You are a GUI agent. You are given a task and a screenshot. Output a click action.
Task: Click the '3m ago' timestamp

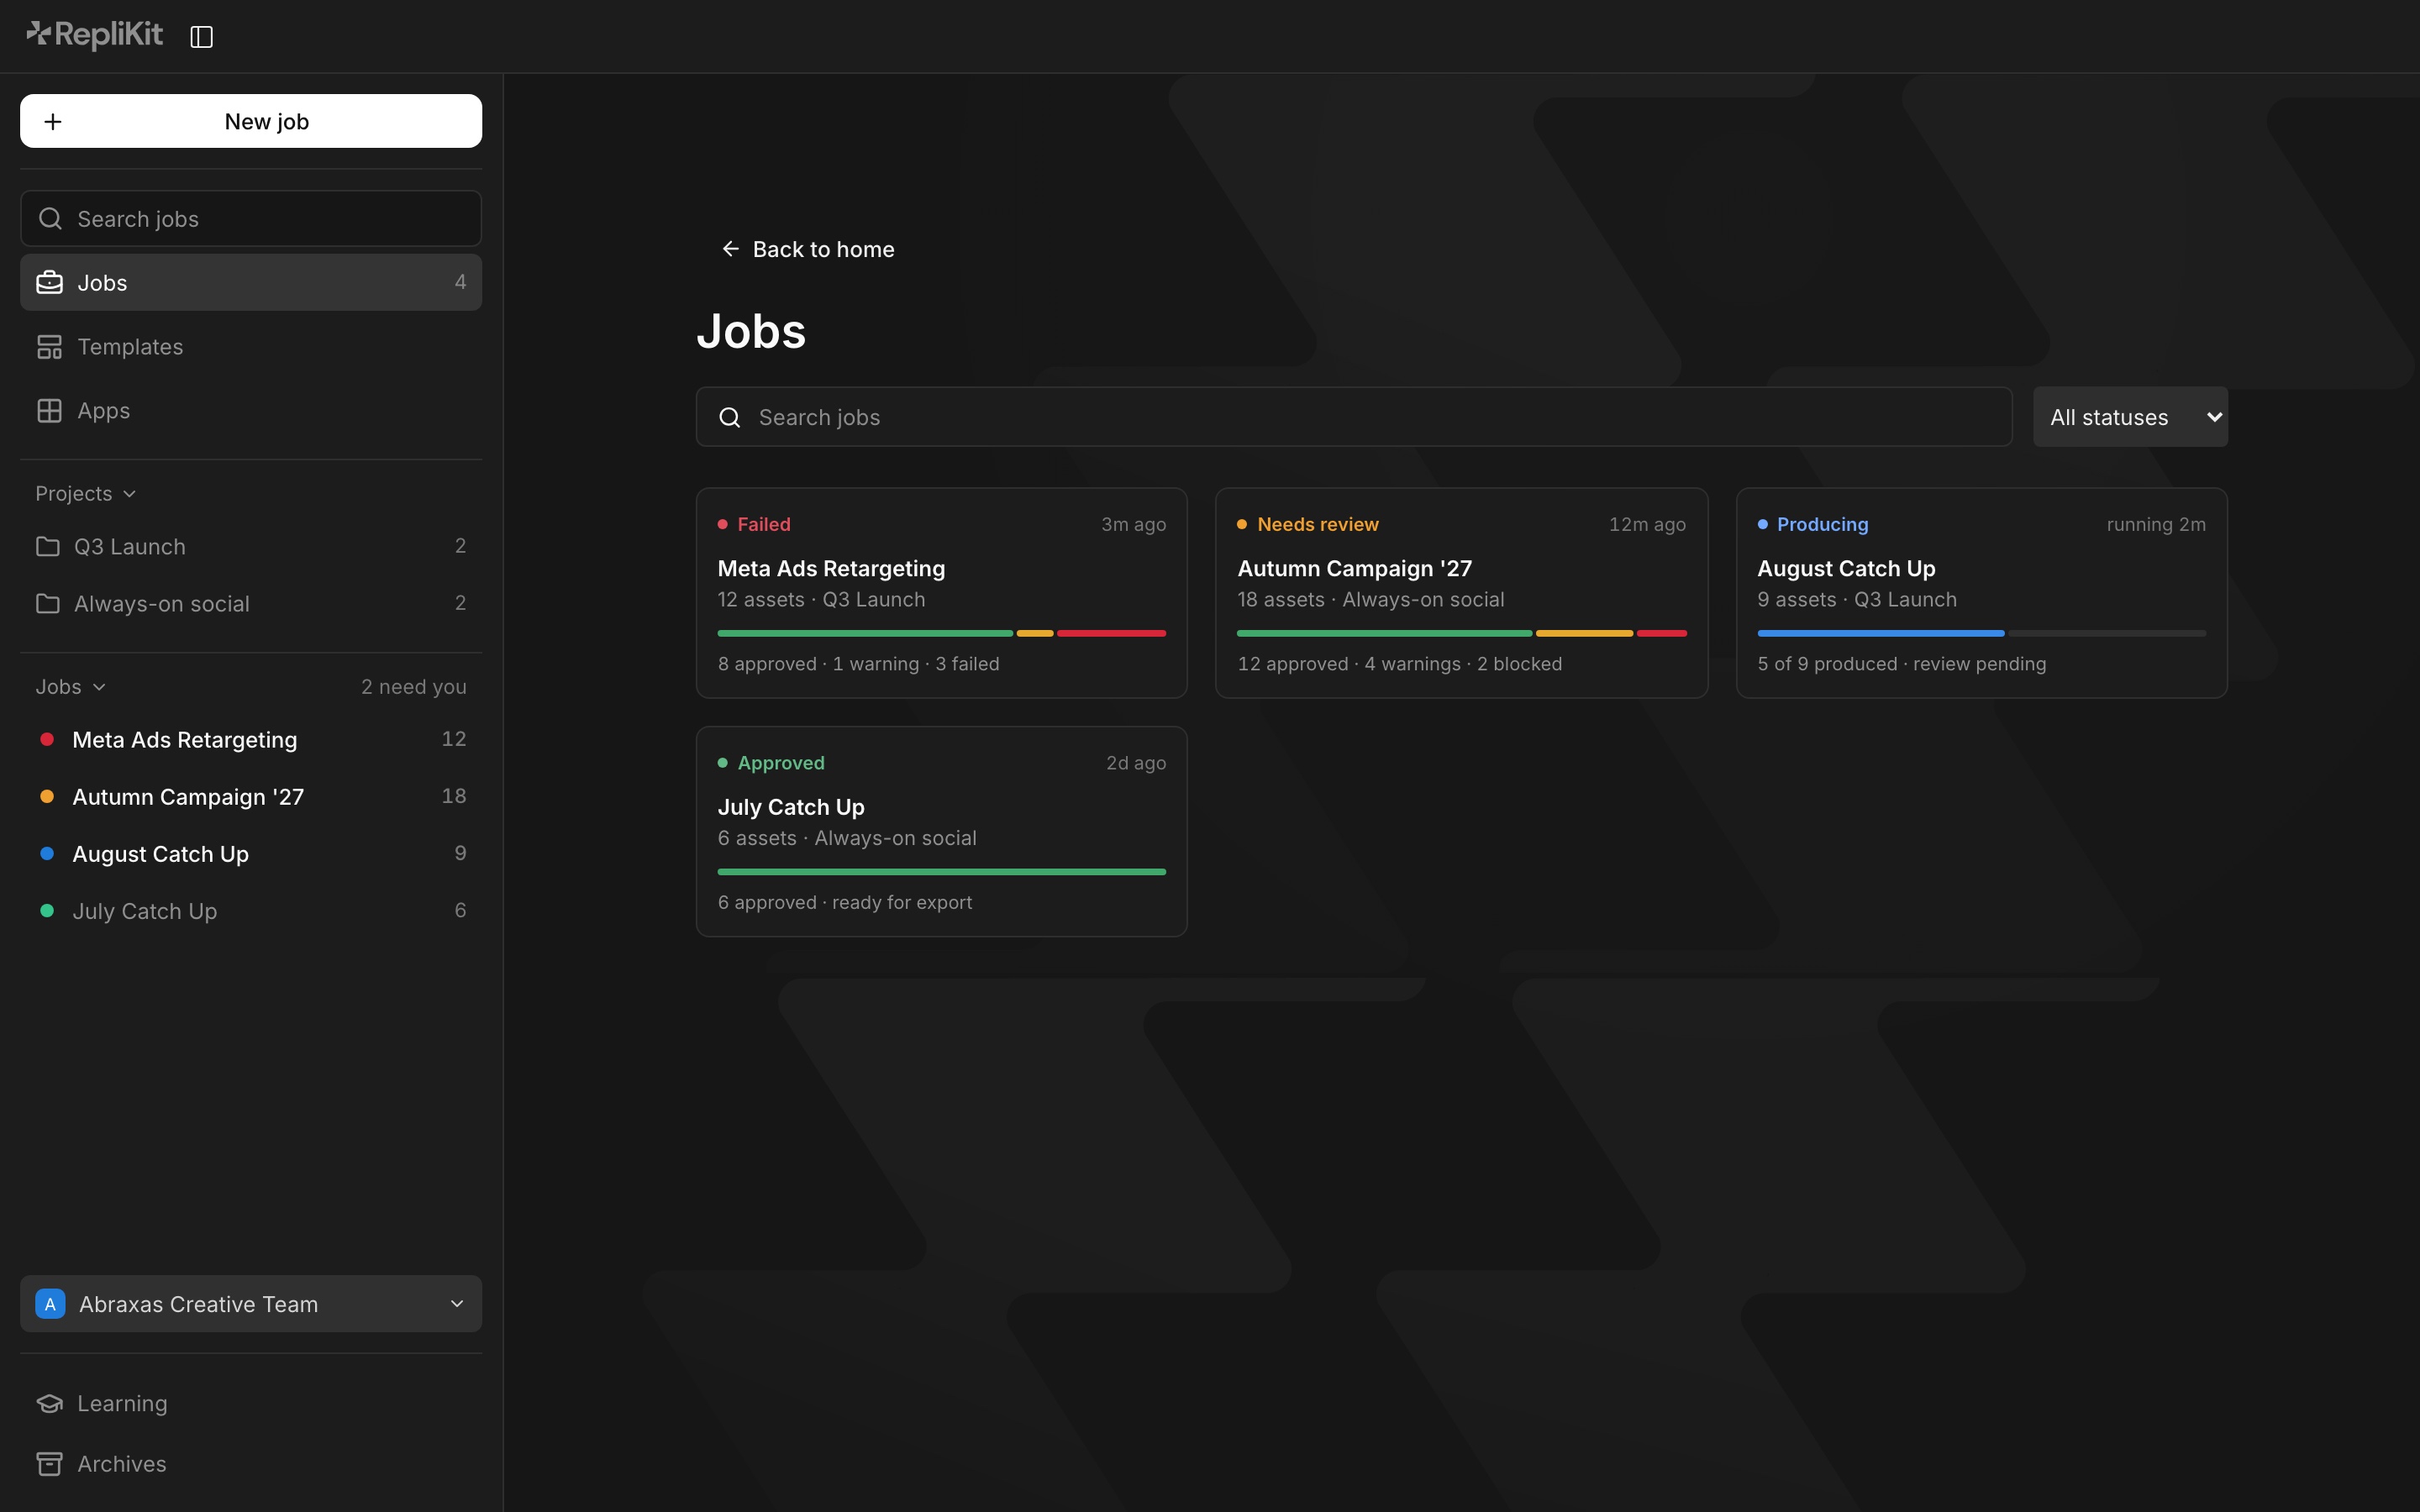[1133, 524]
